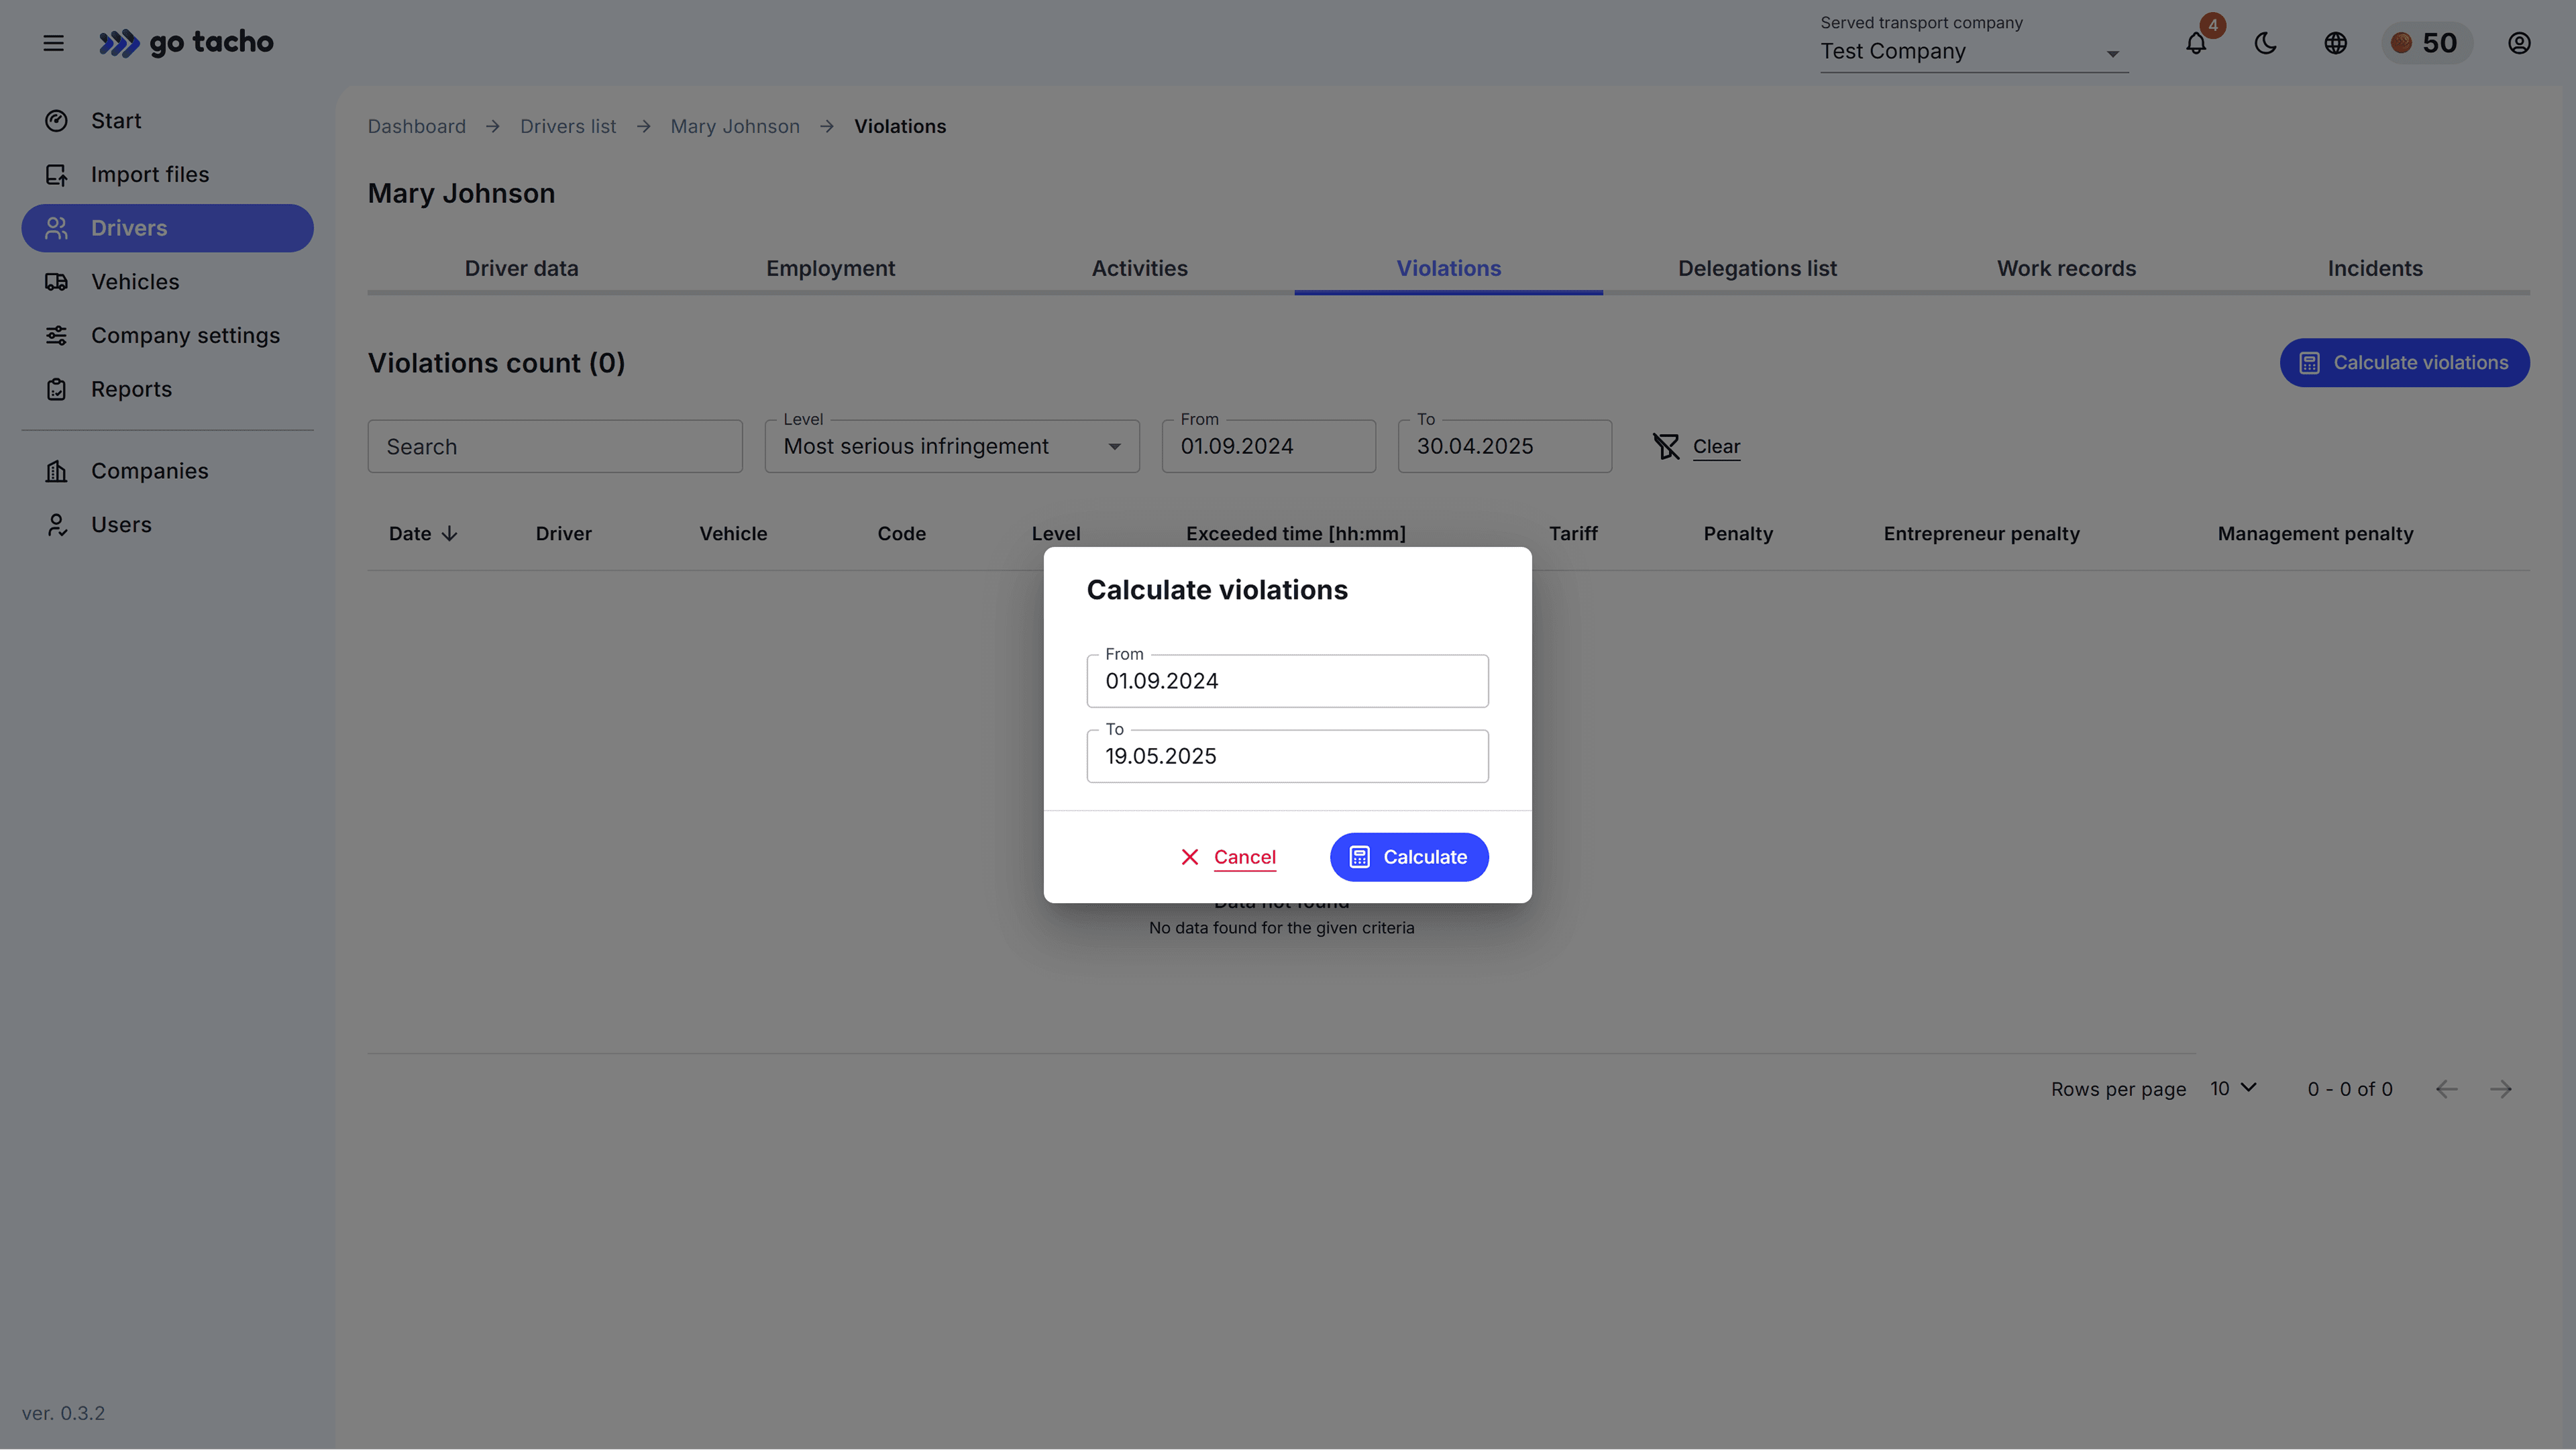2576x1450 pixels.
Task: Click the Code column header
Action: click(901, 534)
